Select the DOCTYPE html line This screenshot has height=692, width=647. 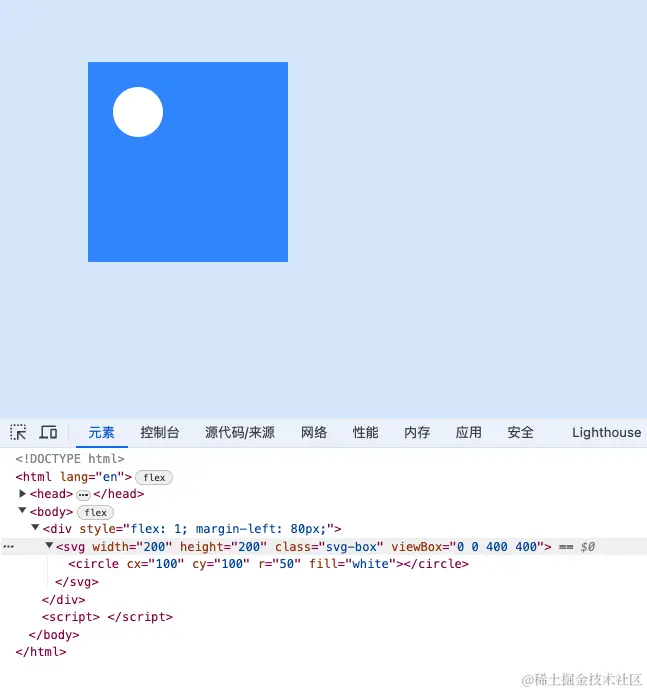coord(70,459)
